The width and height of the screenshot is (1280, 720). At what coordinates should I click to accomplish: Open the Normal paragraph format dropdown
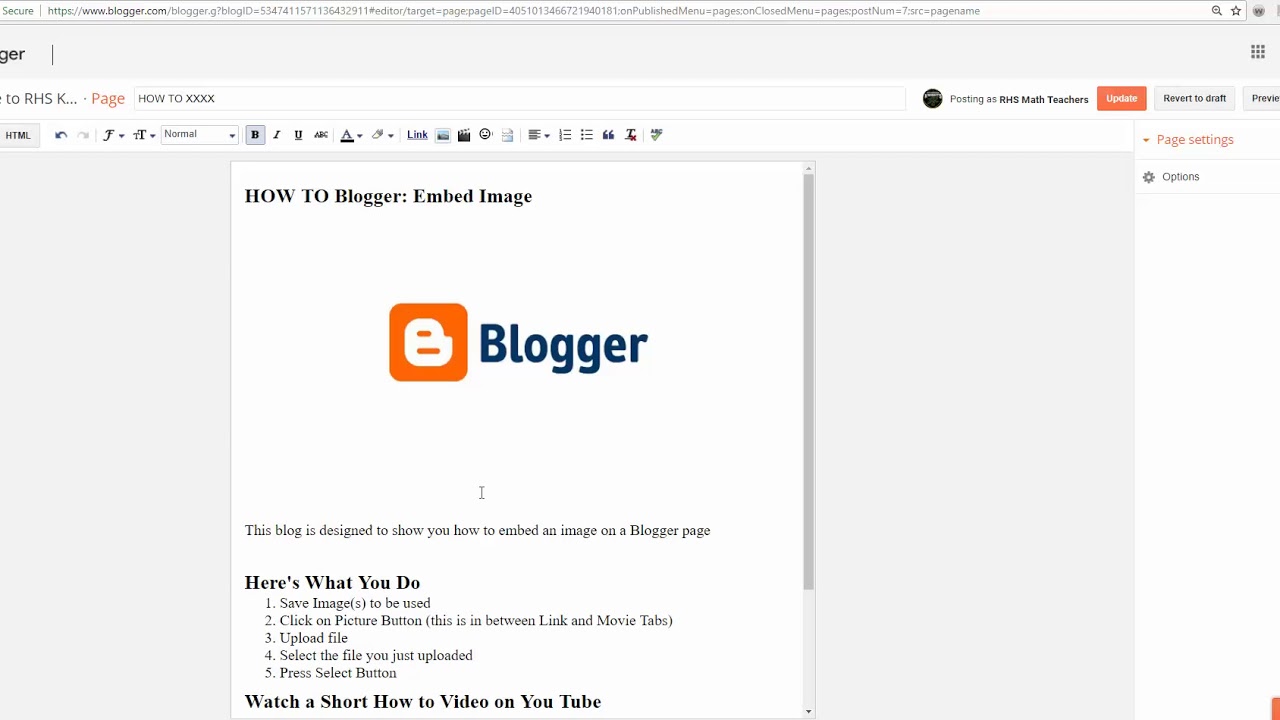[199, 135]
